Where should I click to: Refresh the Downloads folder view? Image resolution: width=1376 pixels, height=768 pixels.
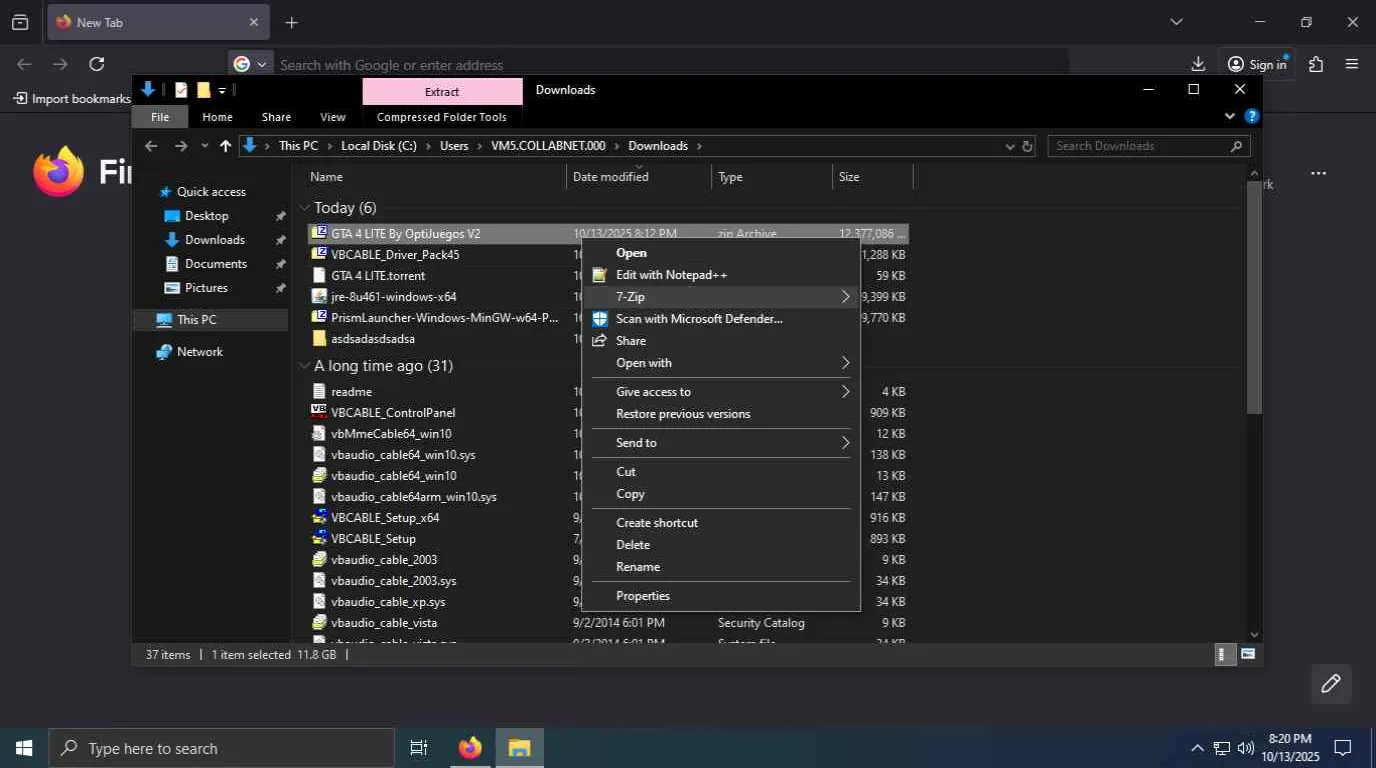(1027, 146)
